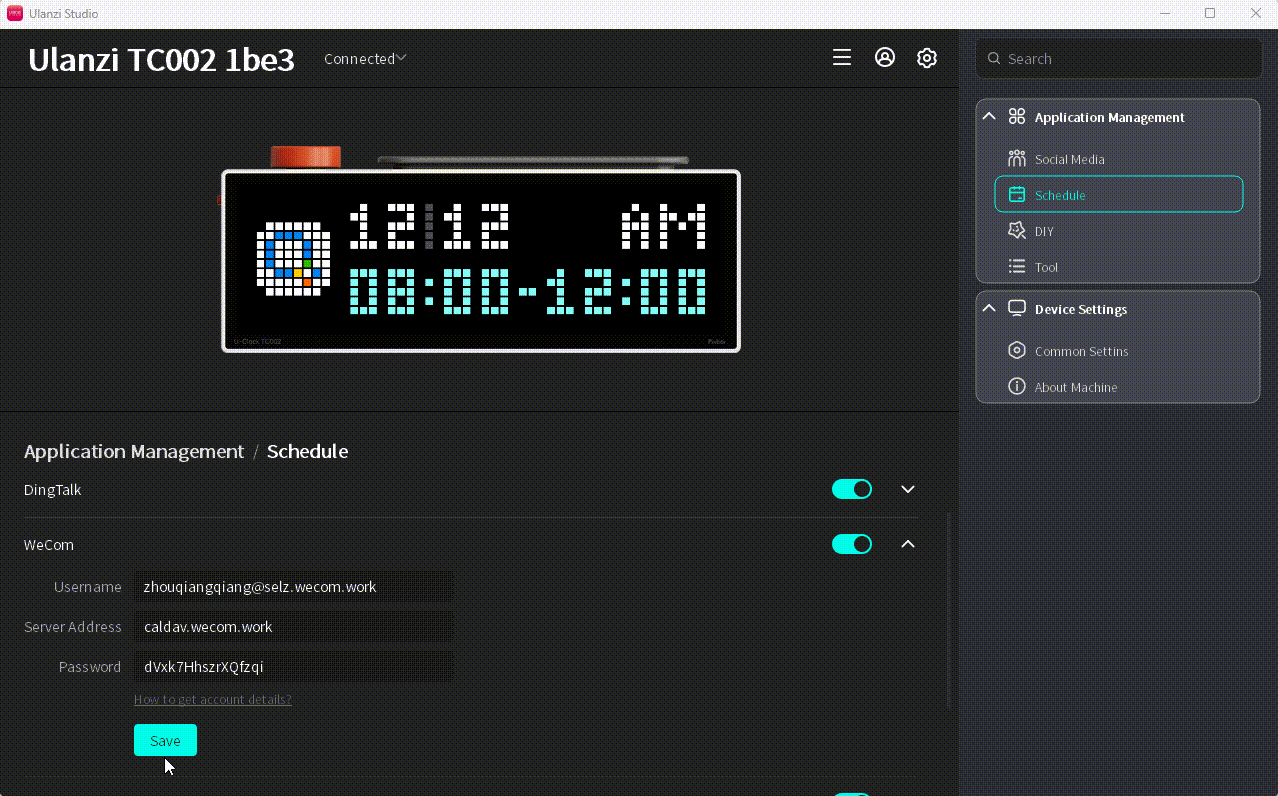1278x796 pixels.
Task: Click the Tool list icon
Action: pos(1017,267)
